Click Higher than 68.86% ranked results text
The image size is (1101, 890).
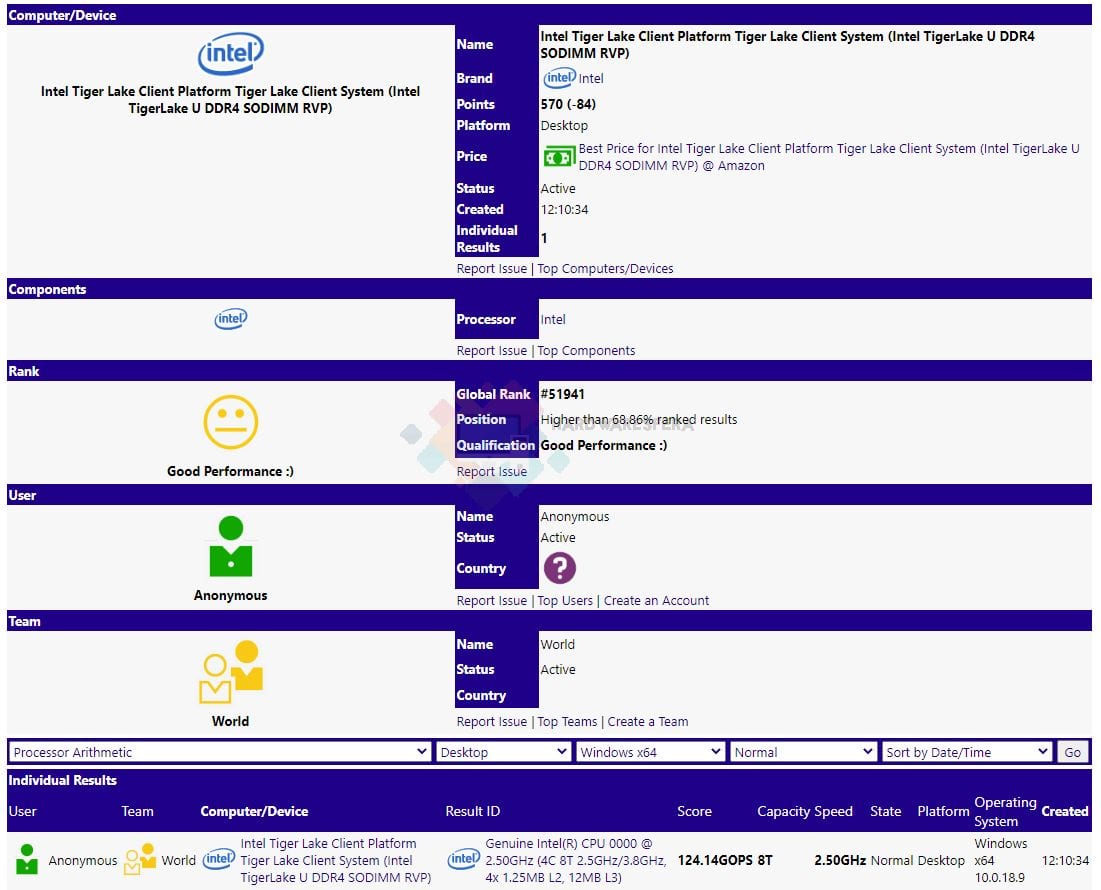(639, 420)
